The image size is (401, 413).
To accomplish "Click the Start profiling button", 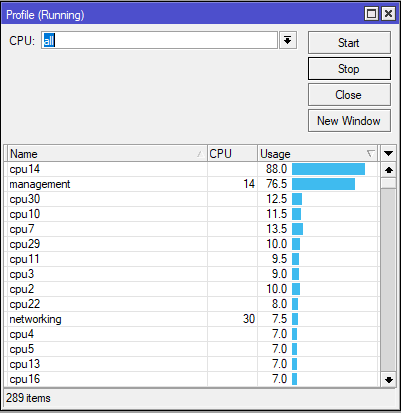I will [349, 43].
